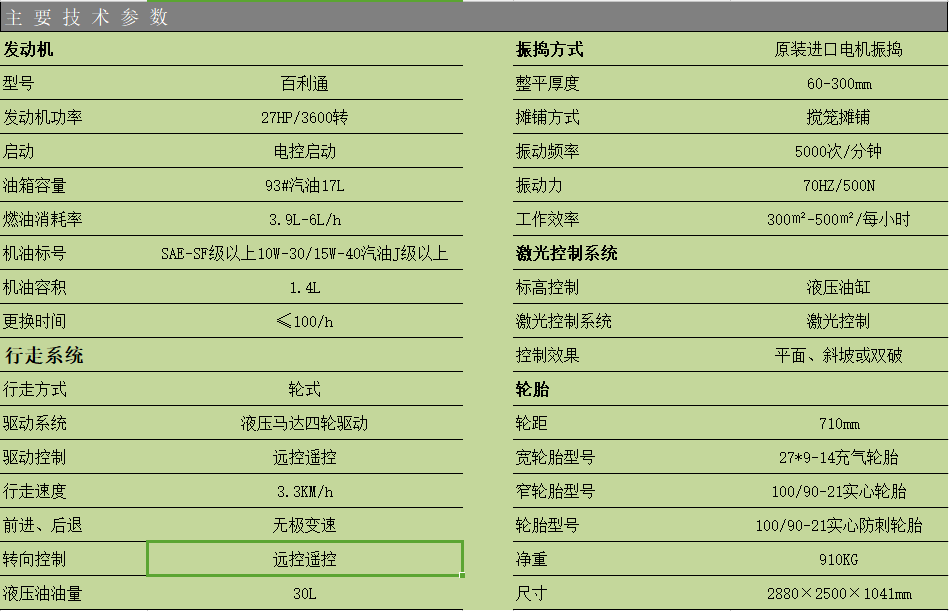Select the 平面、斜坡或双破 value cell
The width and height of the screenshot is (949, 611).
pos(839,355)
